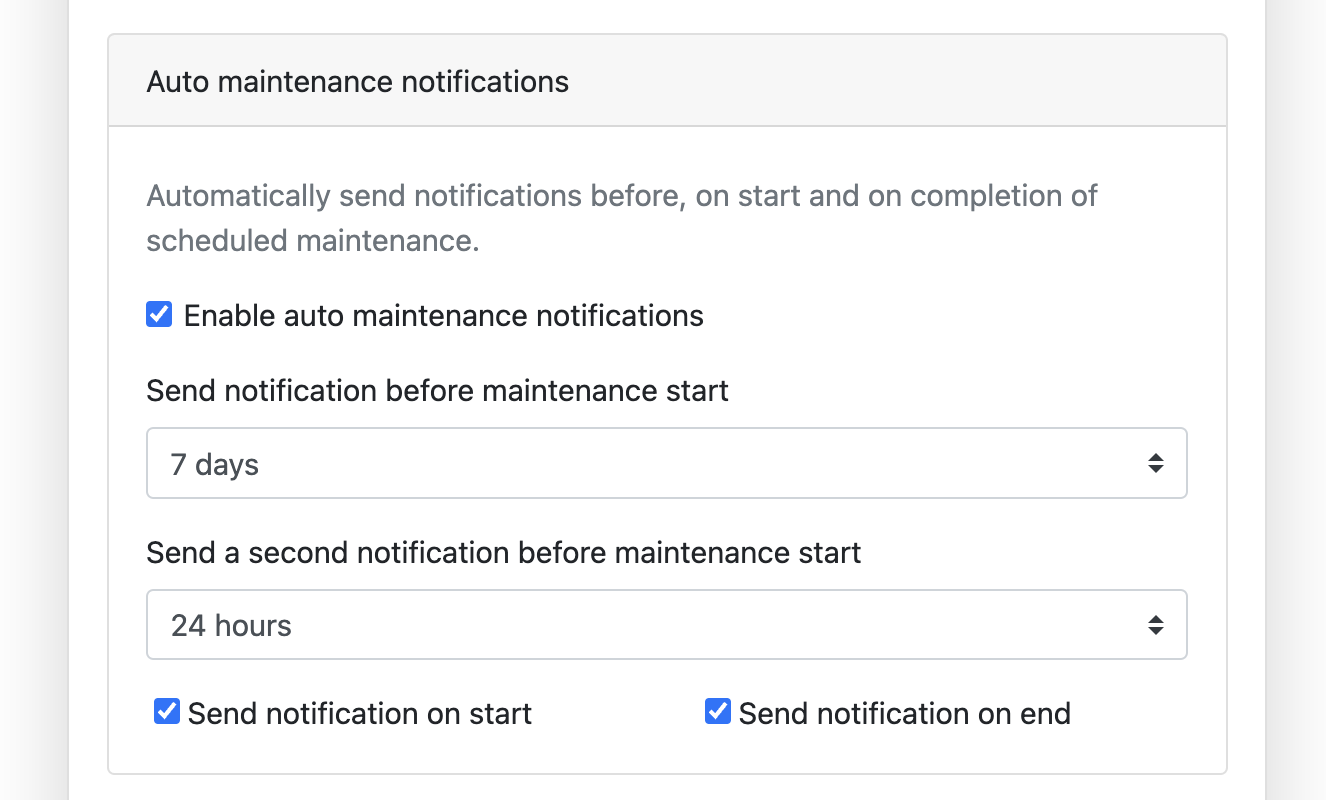Image resolution: width=1326 pixels, height=800 pixels.
Task: Click the empty right side of the panel header bar
Action: coord(950,81)
